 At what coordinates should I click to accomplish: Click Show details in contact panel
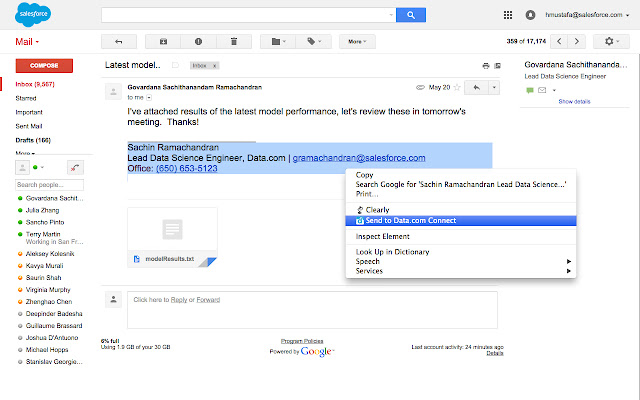coord(574,101)
